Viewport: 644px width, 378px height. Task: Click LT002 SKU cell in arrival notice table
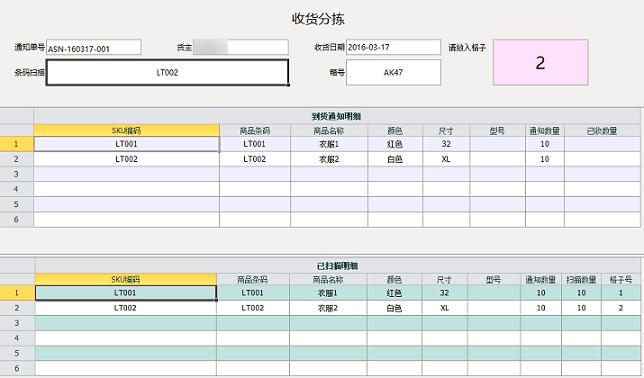coord(126,159)
